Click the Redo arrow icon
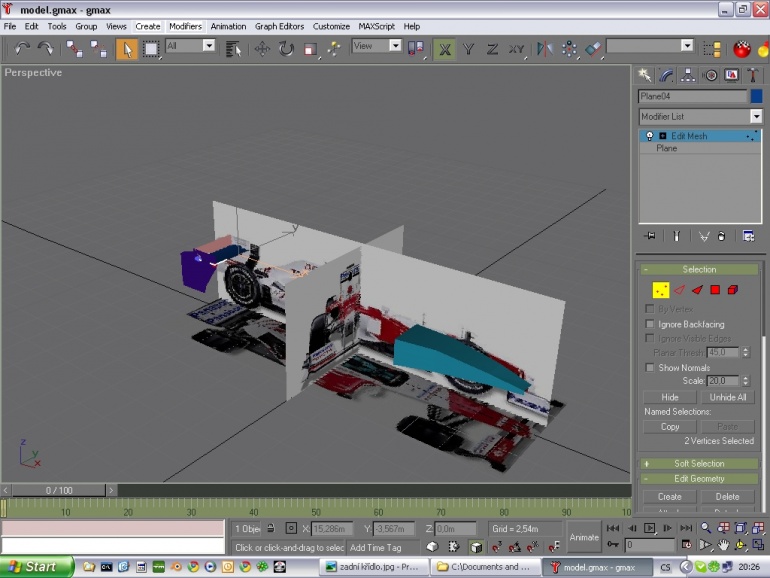770x578 pixels. pyautogui.click(x=46, y=48)
